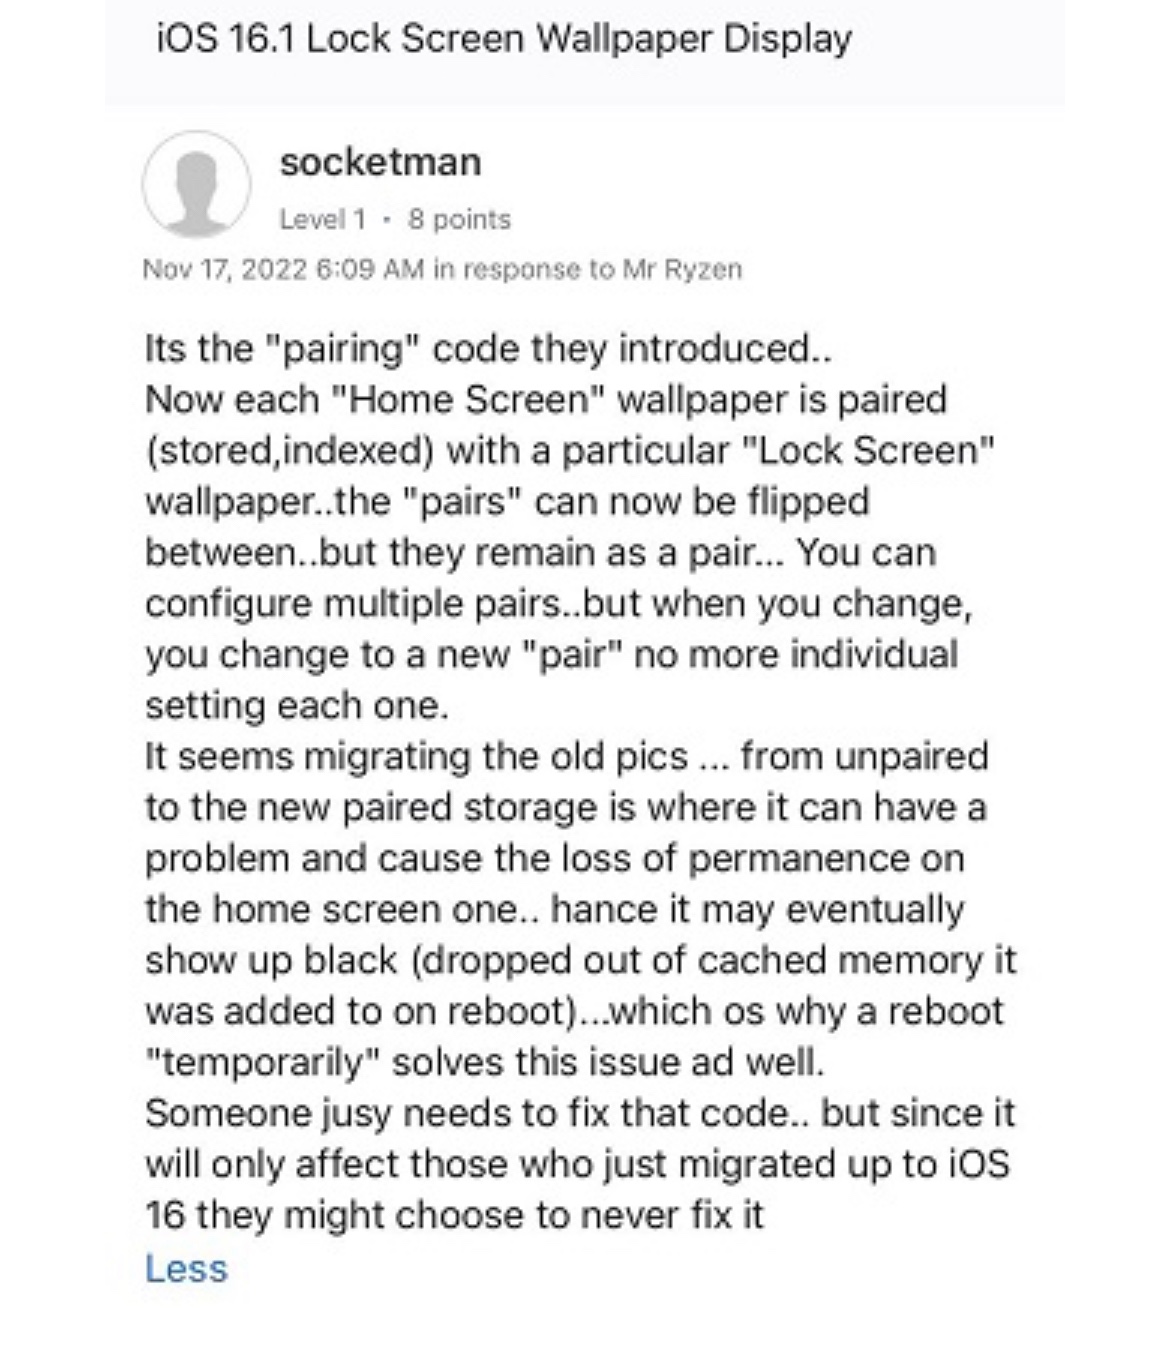The height and width of the screenshot is (1348, 1170).
Task: Click the line starting "Someone jusy needs"
Action: point(580,1114)
